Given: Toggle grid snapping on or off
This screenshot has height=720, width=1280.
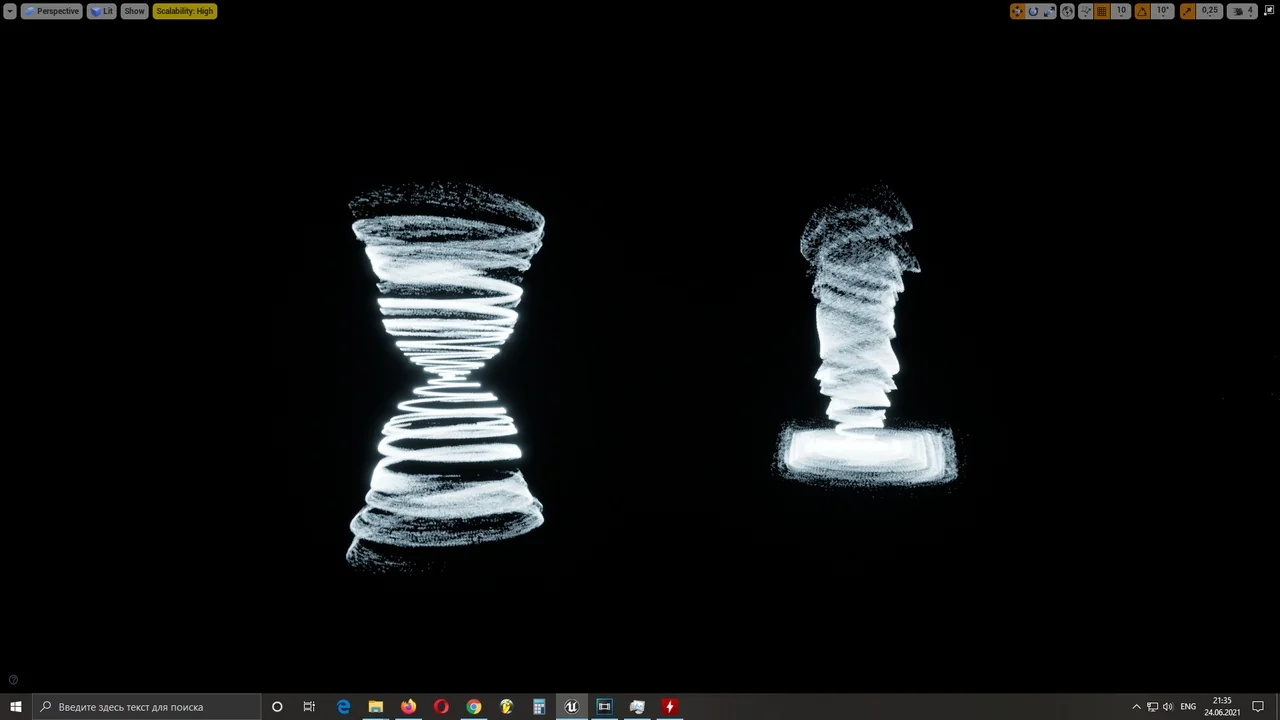Looking at the screenshot, I should point(1102,11).
